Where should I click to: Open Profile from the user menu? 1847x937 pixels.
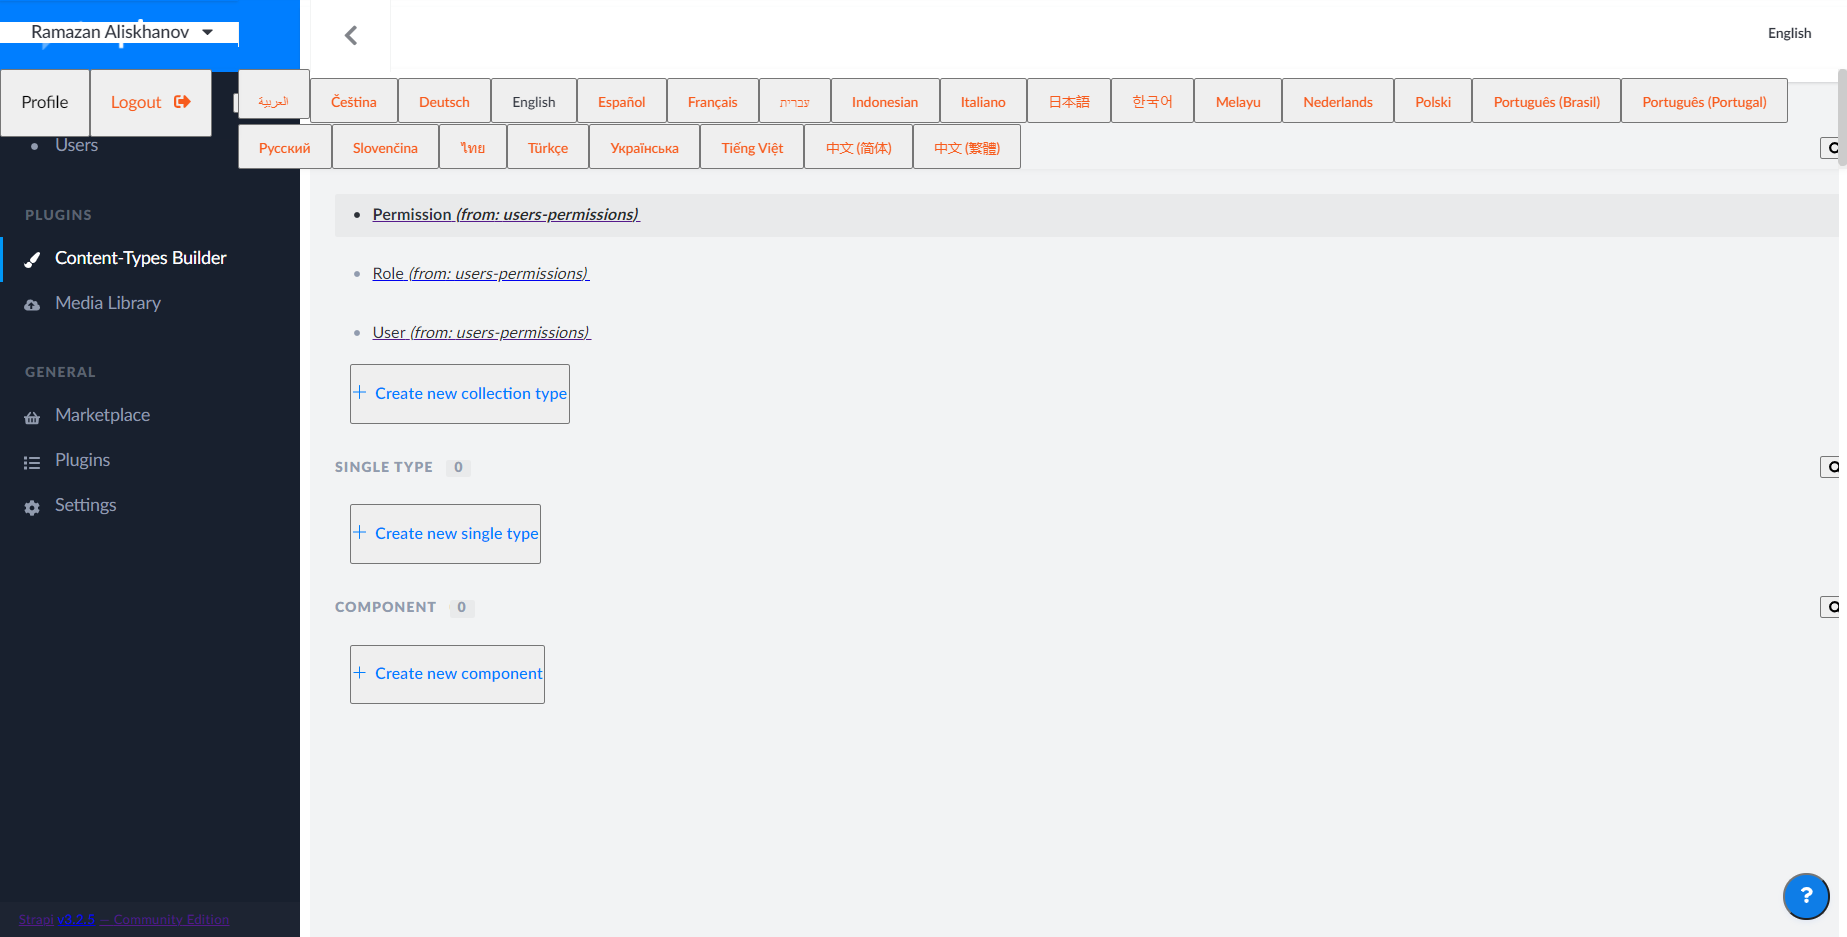pyautogui.click(x=45, y=102)
